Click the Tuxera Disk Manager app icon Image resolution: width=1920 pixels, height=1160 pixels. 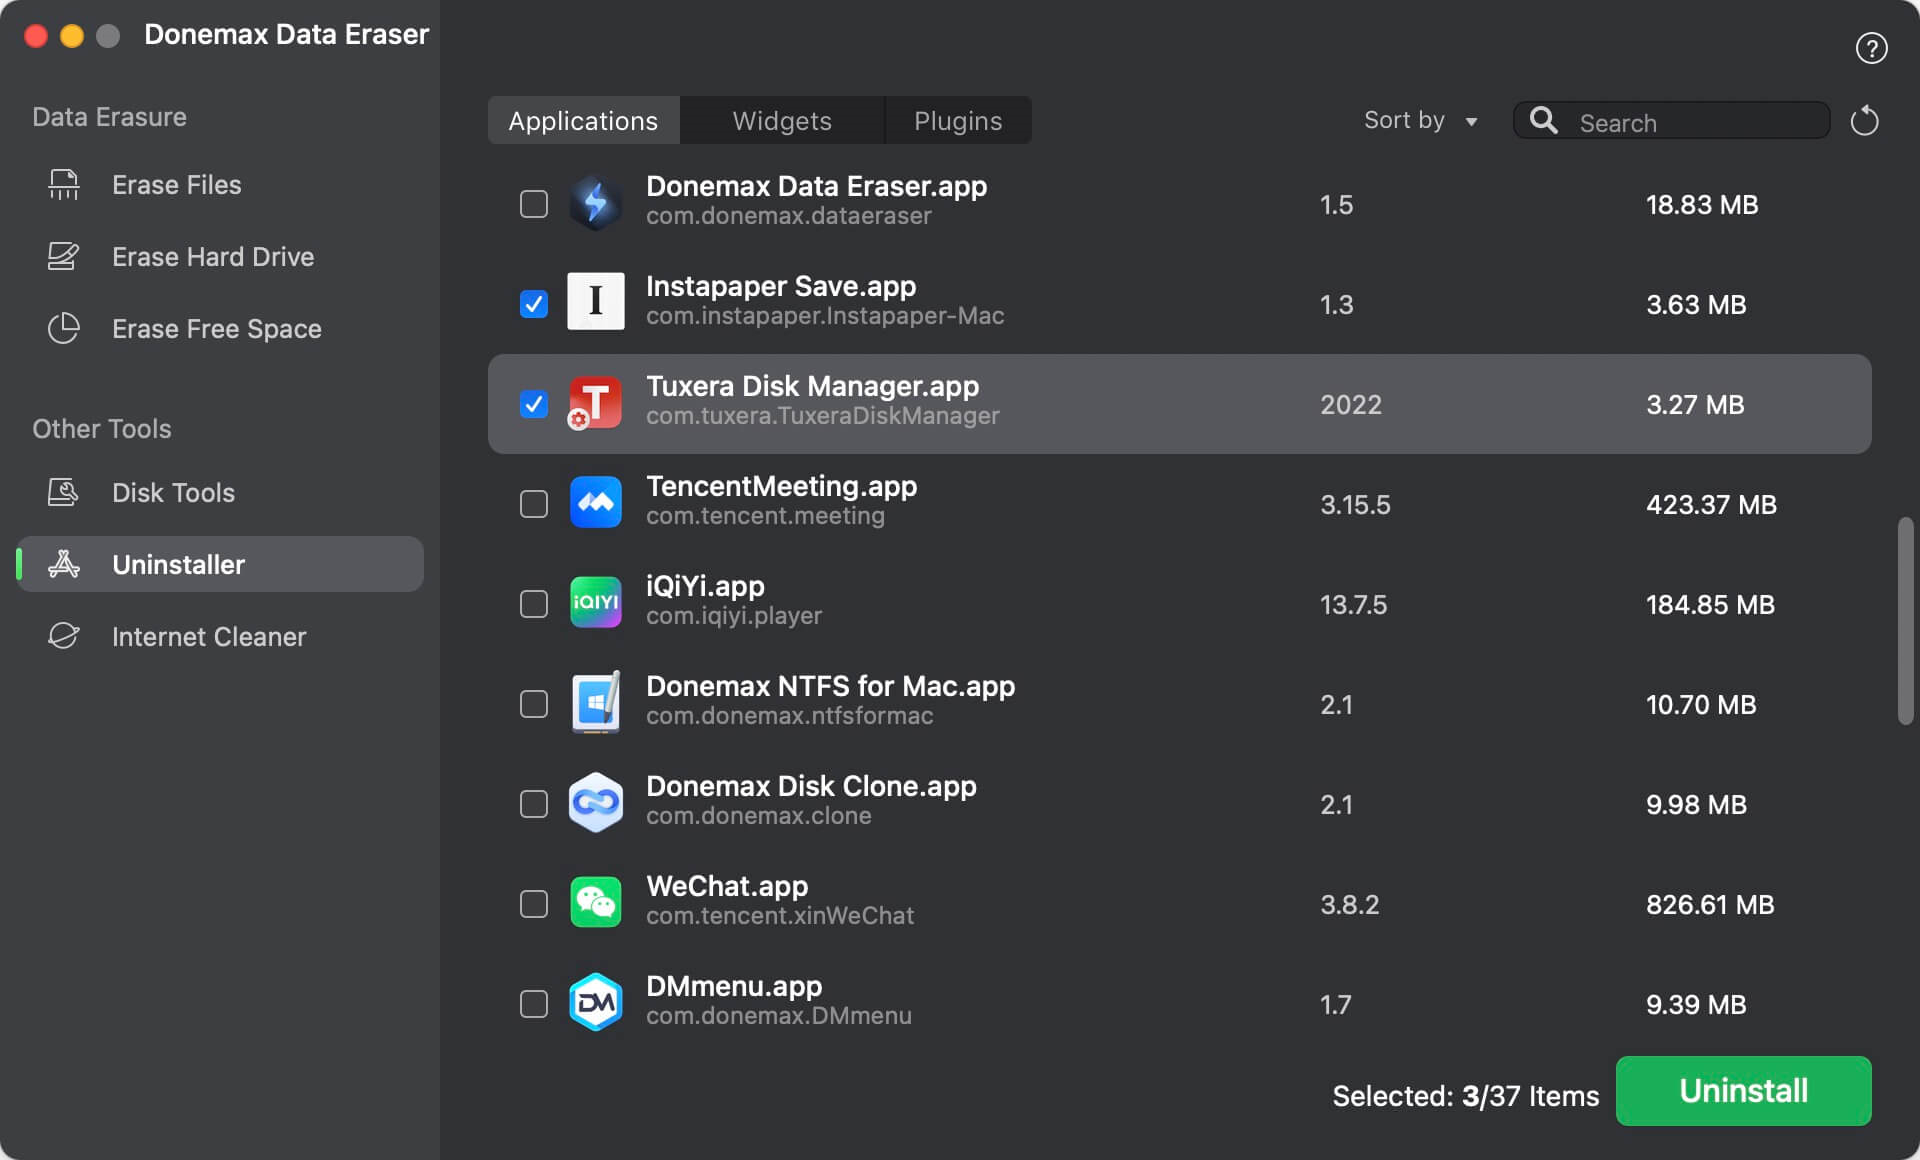pos(595,403)
